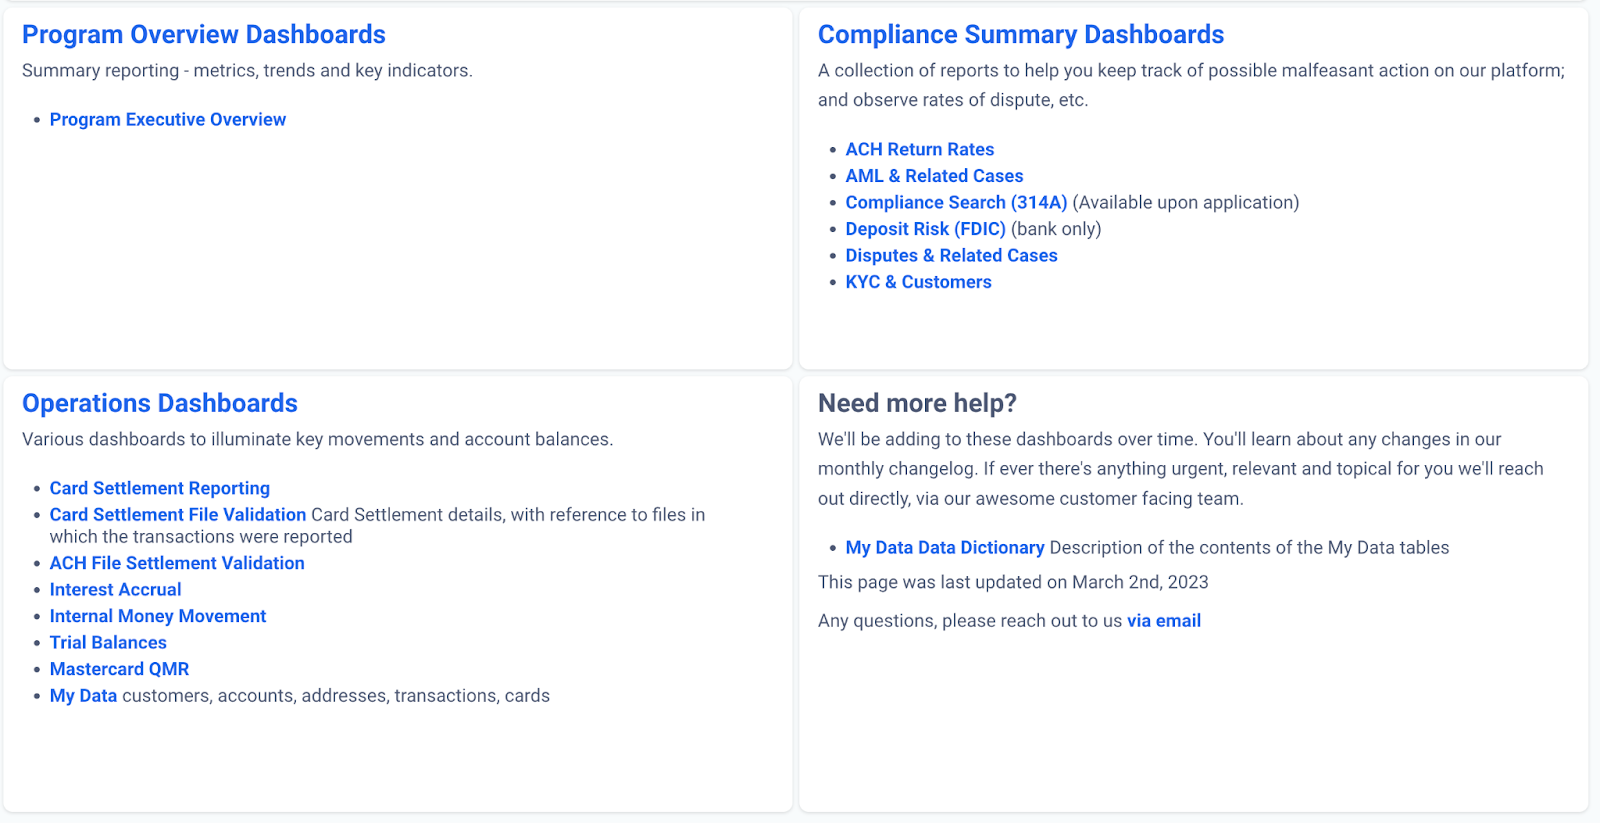Open the KYC & Customers dashboard
Image resolution: width=1600 pixels, height=823 pixels.
click(918, 282)
